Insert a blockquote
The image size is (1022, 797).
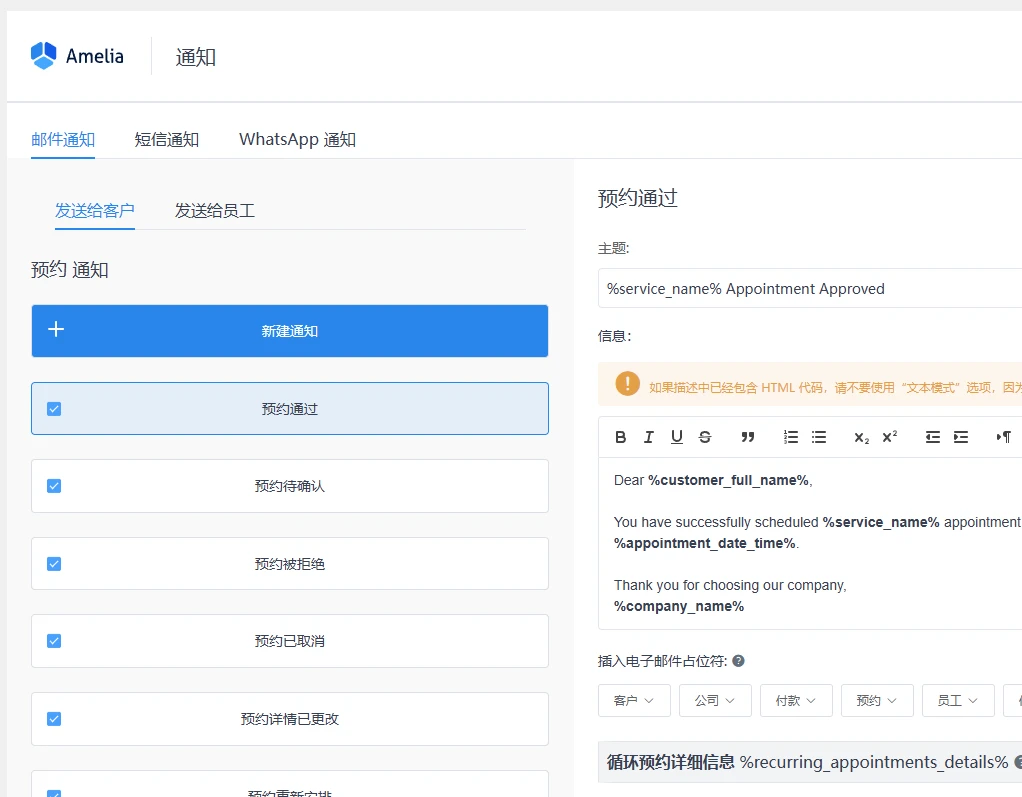click(748, 437)
